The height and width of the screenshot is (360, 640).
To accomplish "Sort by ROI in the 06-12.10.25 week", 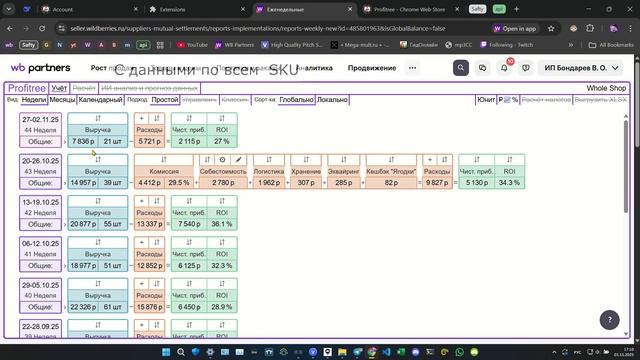I will (222, 242).
